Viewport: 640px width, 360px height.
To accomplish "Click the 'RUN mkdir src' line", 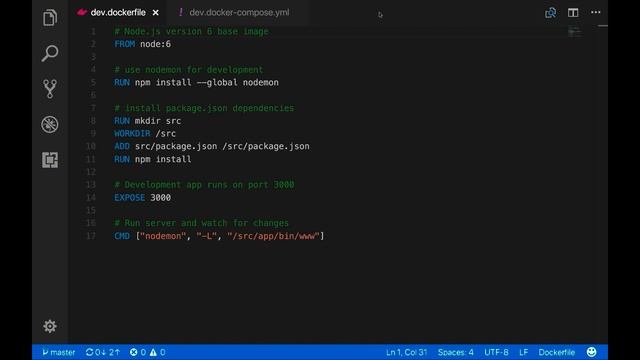I will click(147, 121).
